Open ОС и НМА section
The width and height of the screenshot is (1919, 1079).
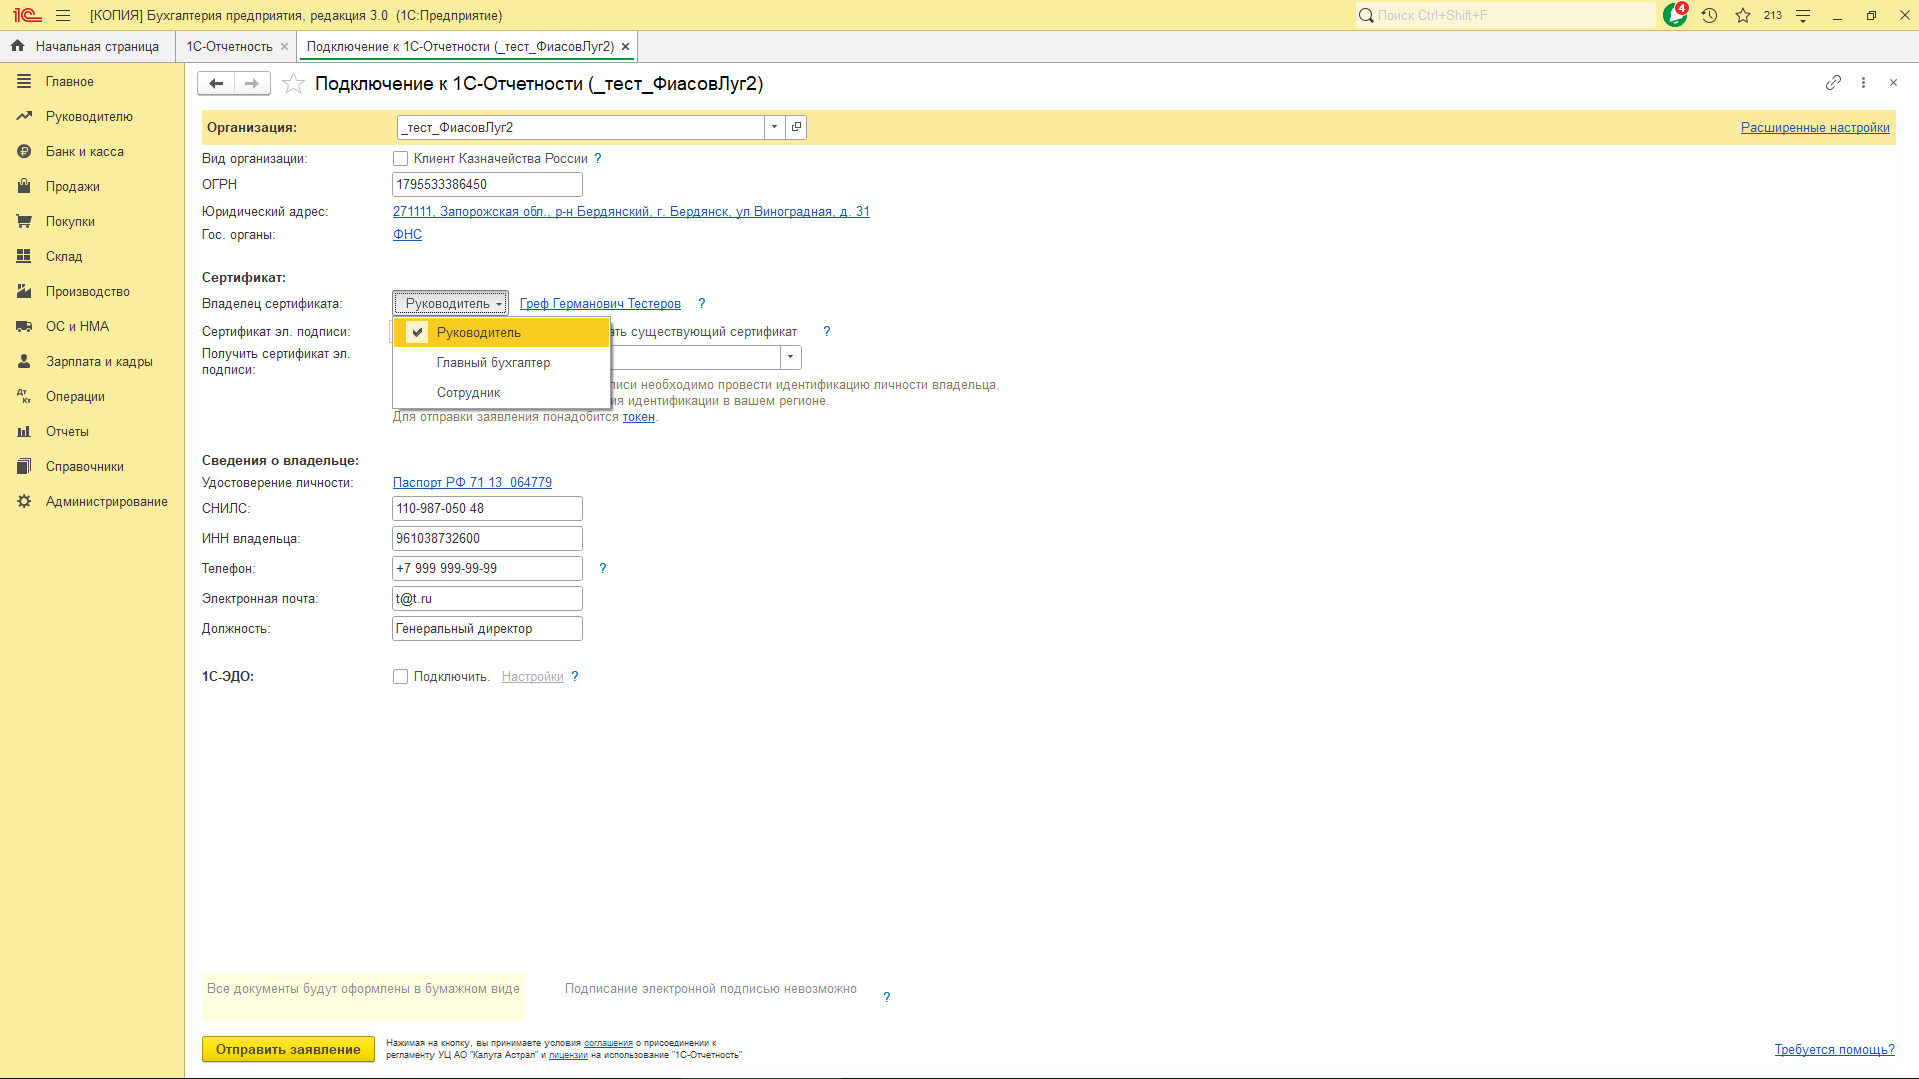92,327
